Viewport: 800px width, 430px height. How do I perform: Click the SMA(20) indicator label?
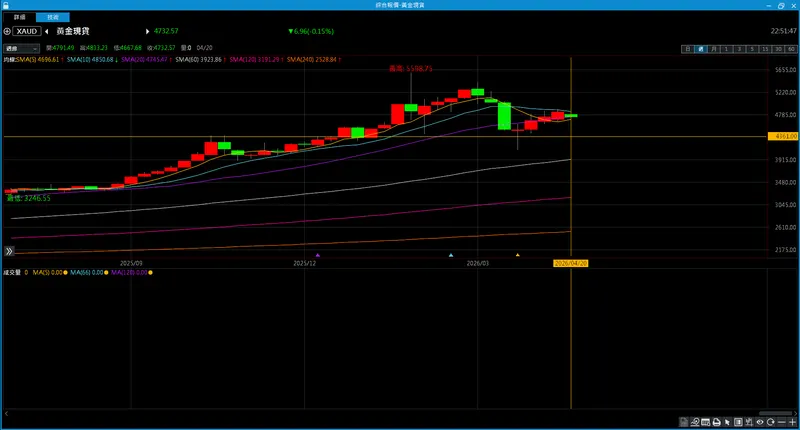click(146, 60)
